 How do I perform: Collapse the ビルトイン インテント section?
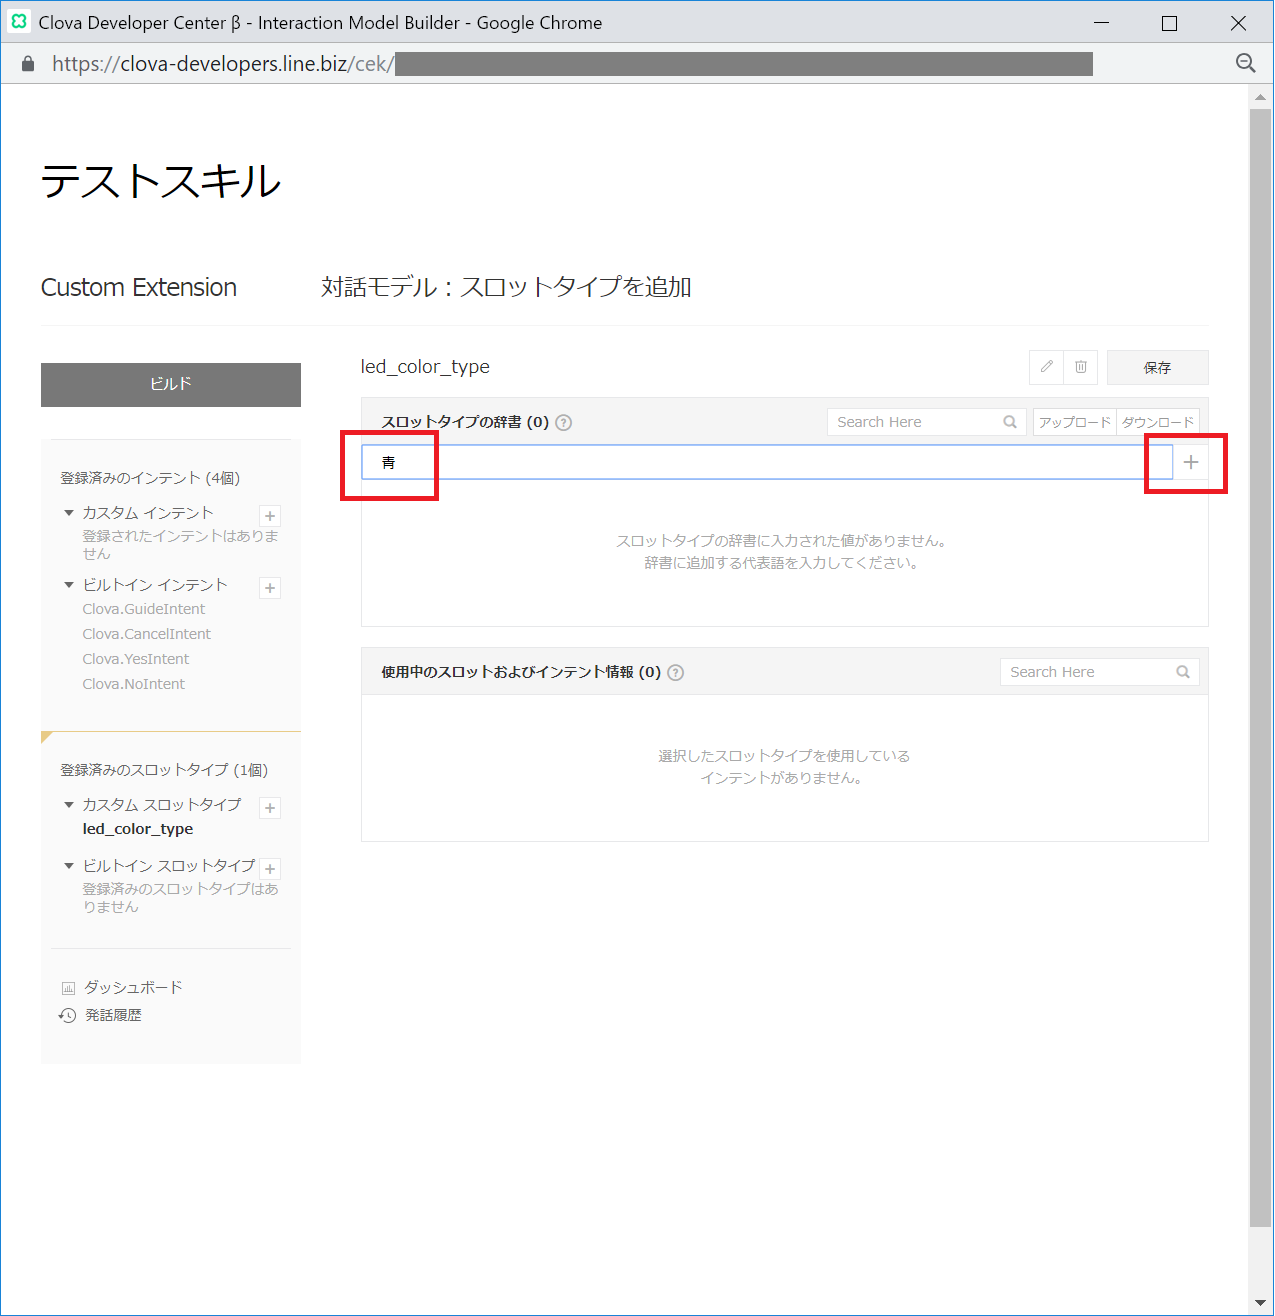pyautogui.click(x=69, y=585)
